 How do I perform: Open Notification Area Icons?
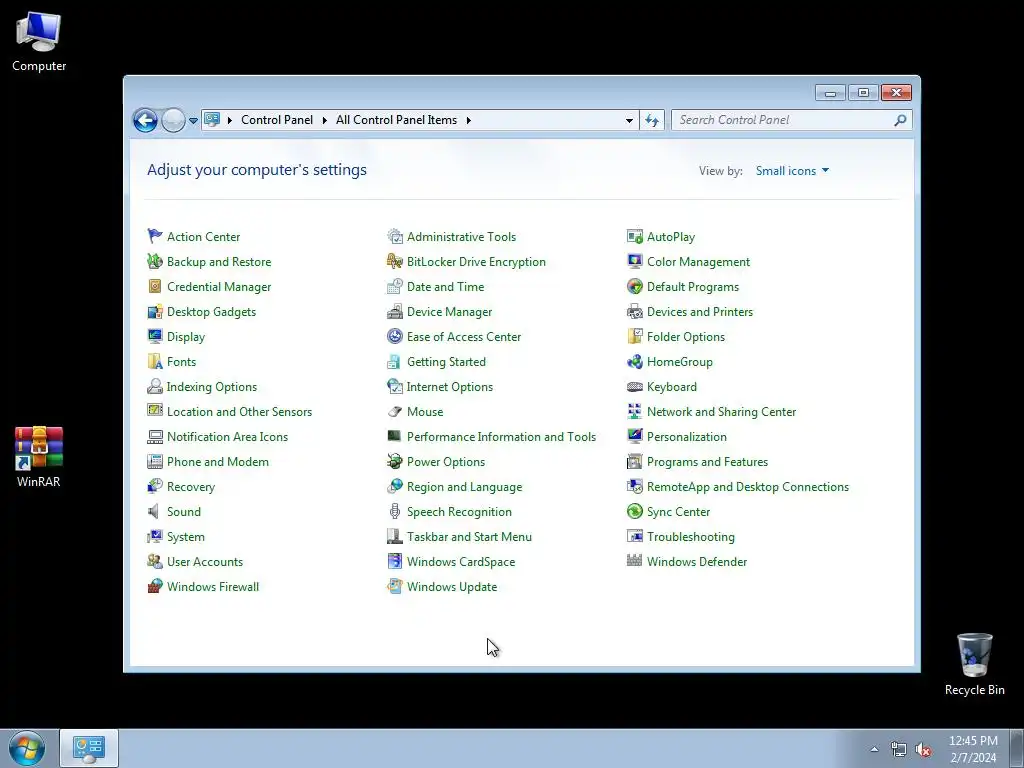pos(227,436)
